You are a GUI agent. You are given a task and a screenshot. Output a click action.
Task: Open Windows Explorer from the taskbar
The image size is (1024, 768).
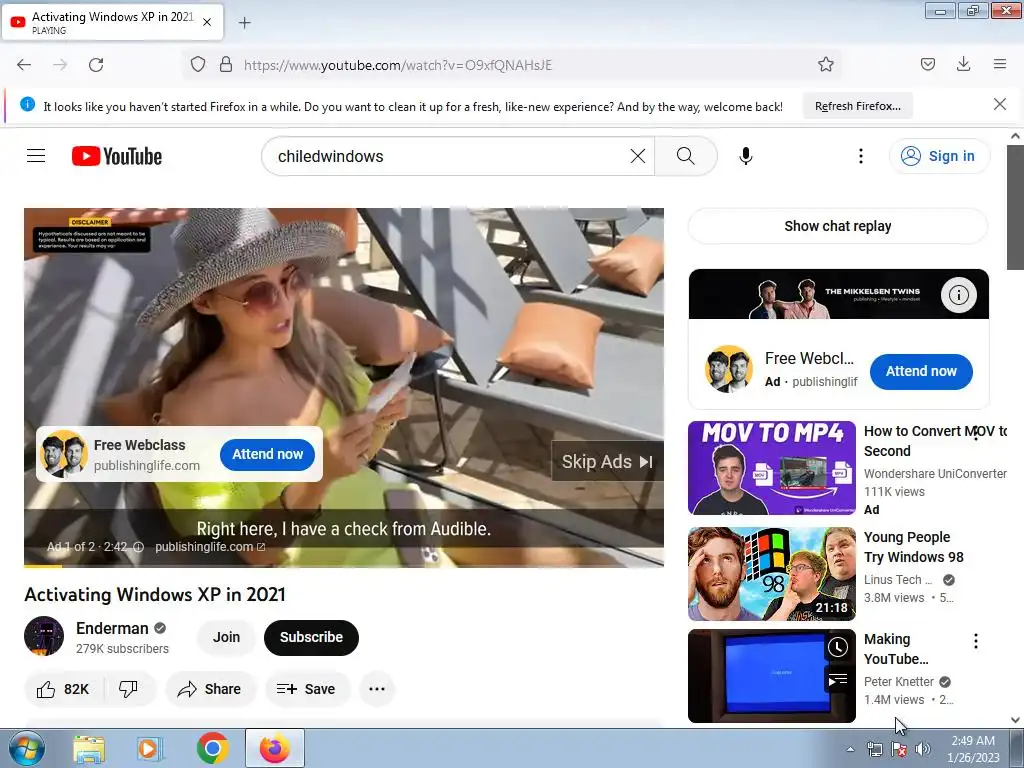coord(89,749)
